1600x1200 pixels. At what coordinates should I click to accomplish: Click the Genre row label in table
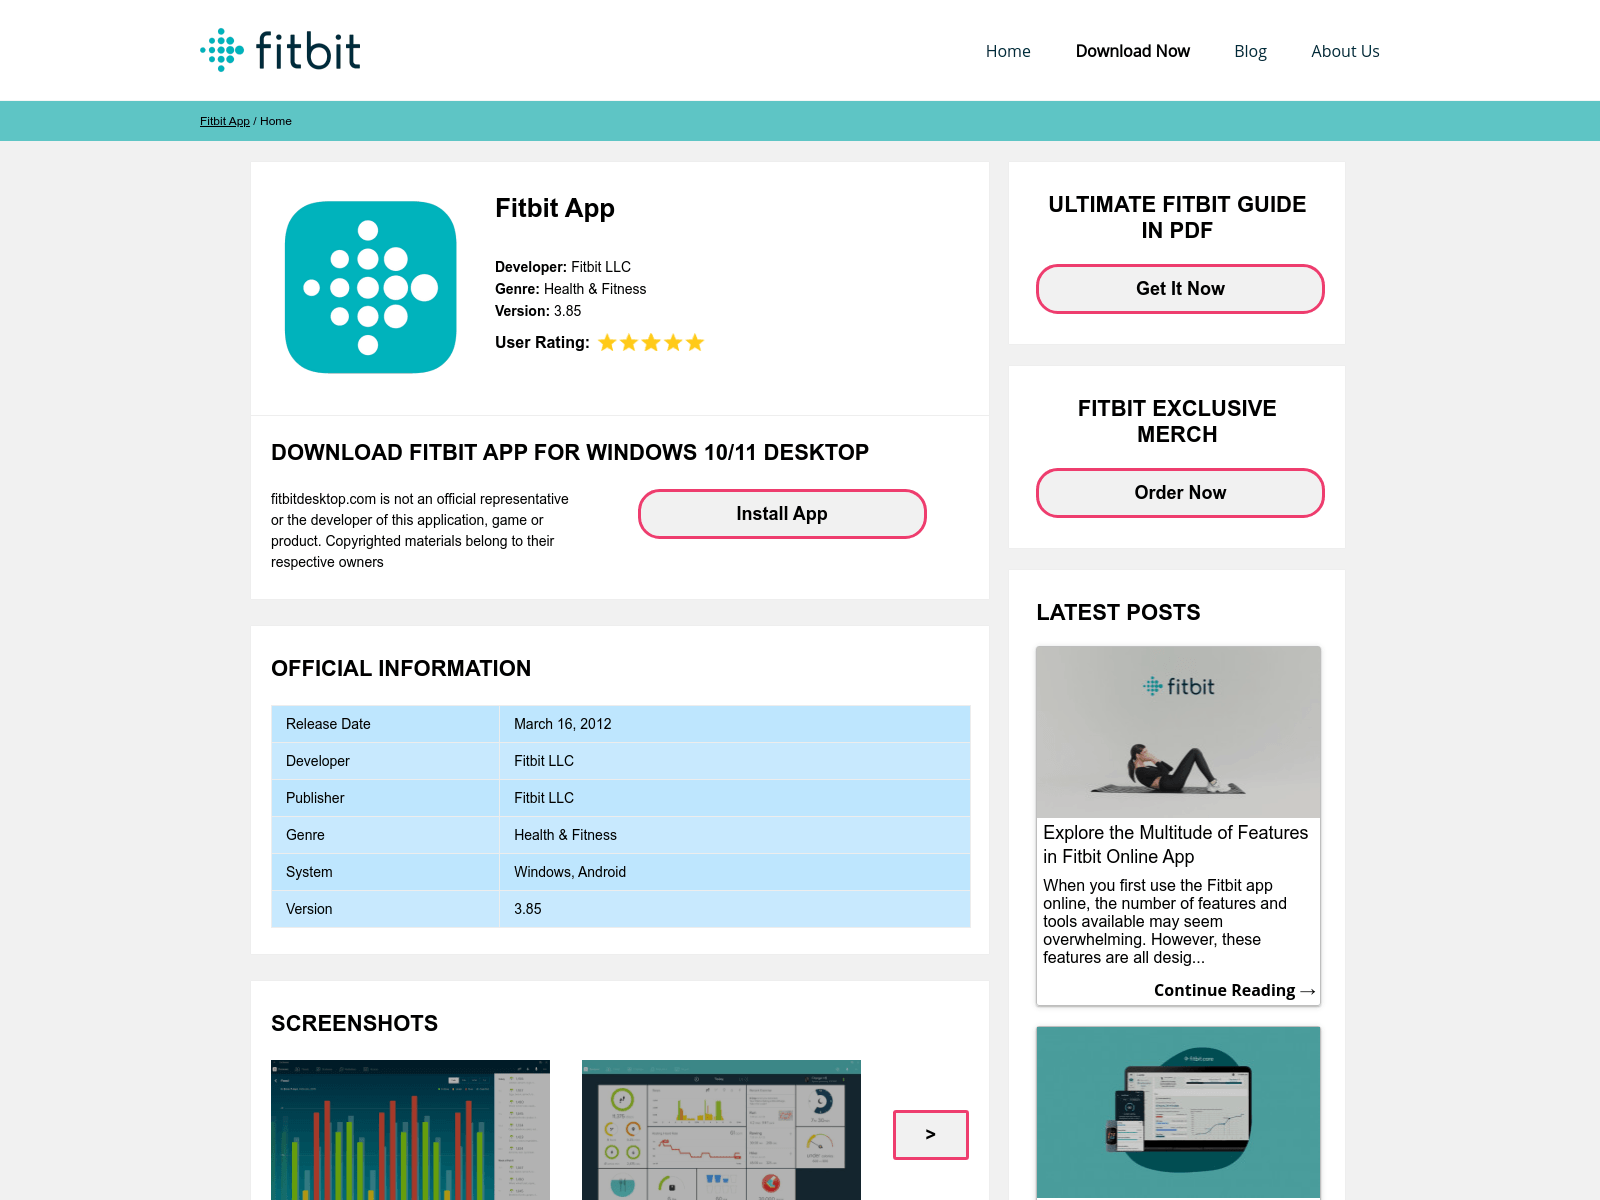pos(305,835)
